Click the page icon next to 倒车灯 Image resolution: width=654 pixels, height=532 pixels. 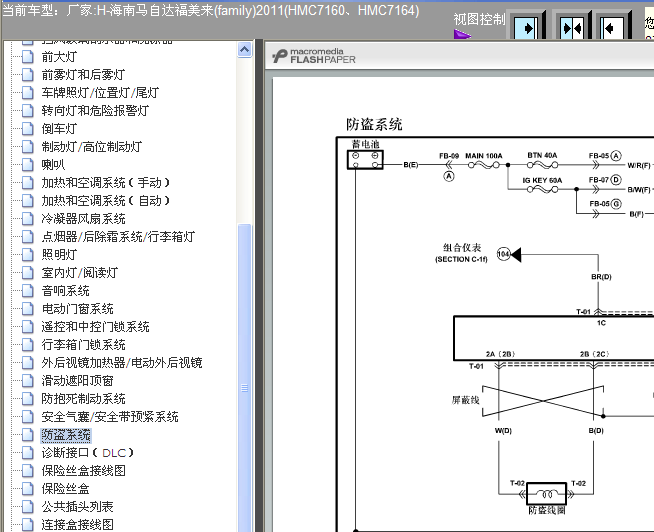click(x=28, y=129)
